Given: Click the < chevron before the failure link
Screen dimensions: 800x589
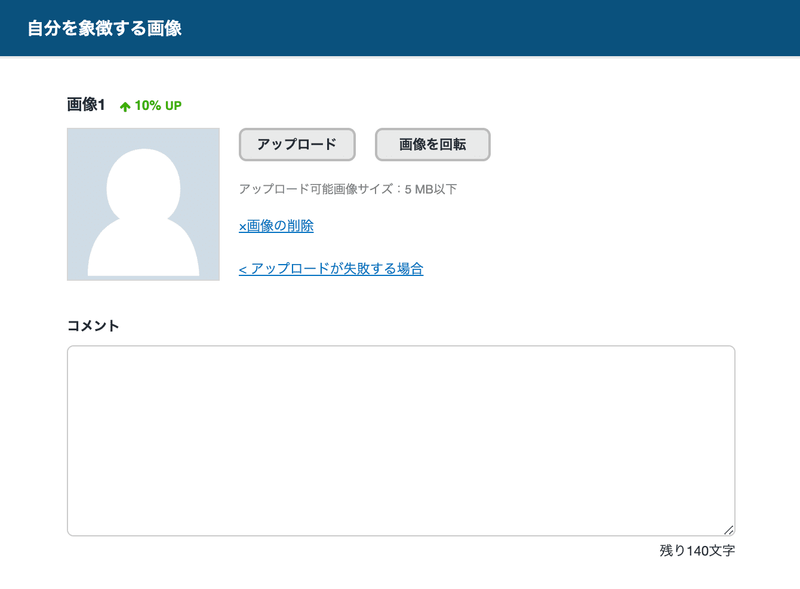Looking at the screenshot, I should pyautogui.click(x=242, y=268).
